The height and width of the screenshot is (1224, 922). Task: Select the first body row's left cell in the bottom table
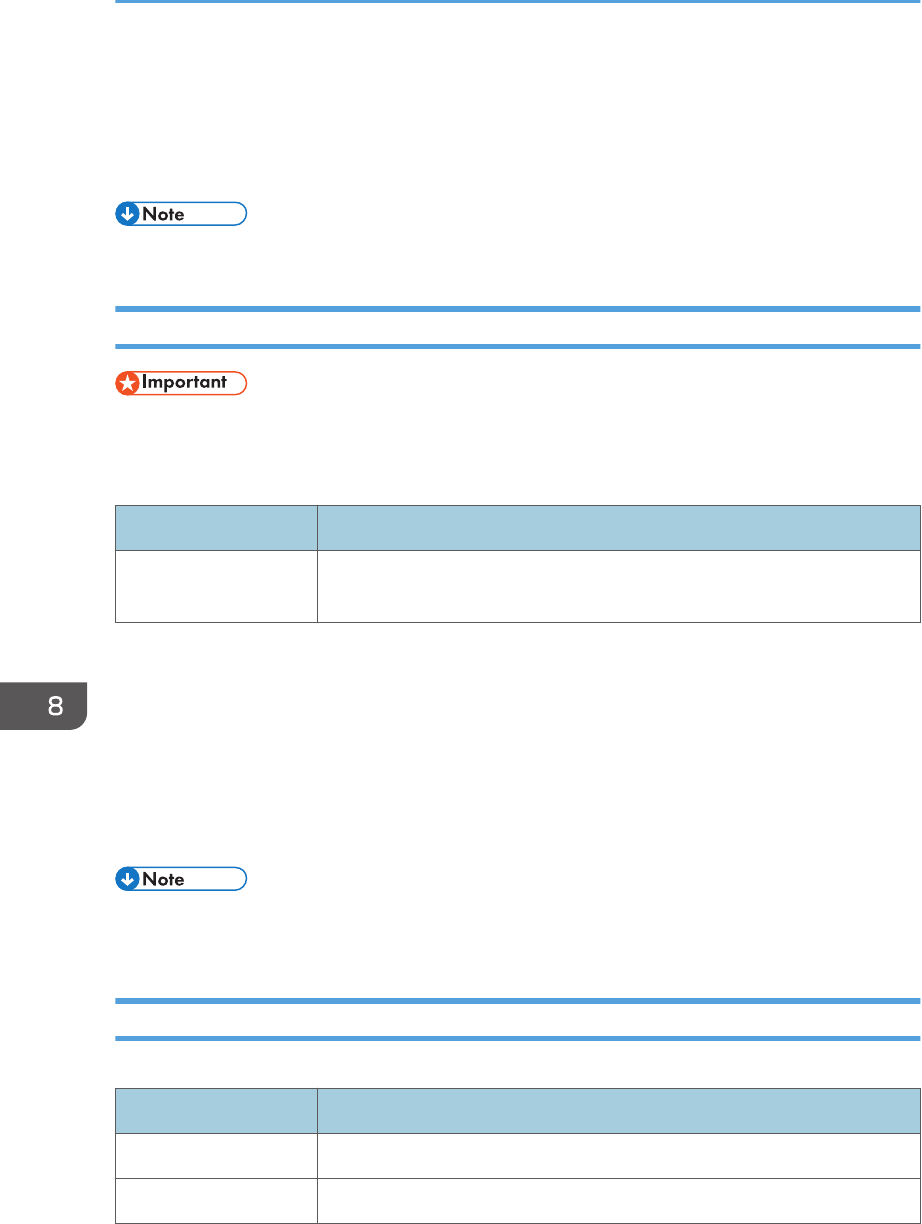click(x=216, y=1155)
